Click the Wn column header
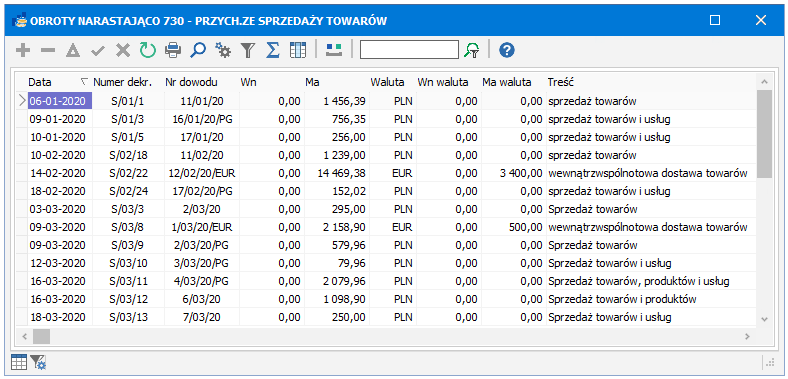This screenshot has width=788, height=379. click(271, 82)
